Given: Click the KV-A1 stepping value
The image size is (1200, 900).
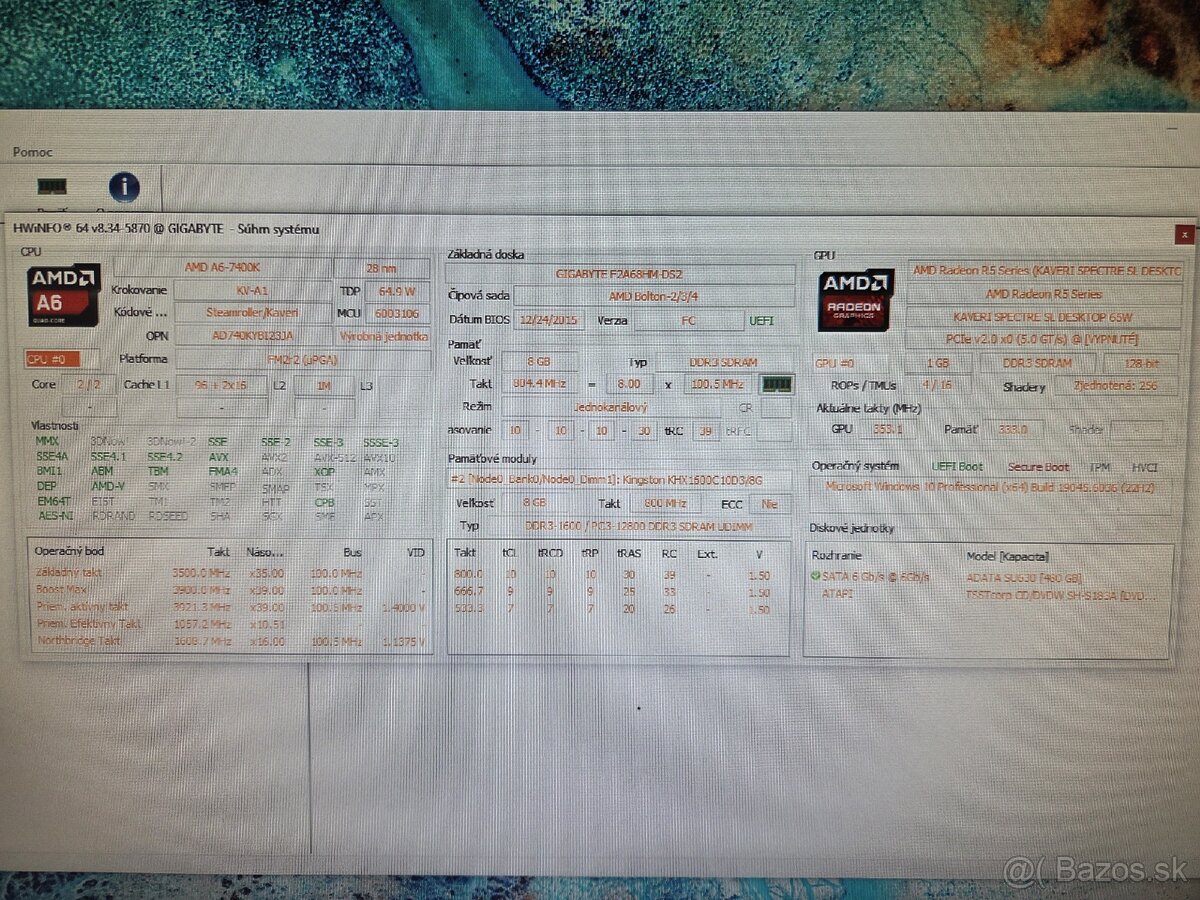Looking at the screenshot, I should click(252, 290).
